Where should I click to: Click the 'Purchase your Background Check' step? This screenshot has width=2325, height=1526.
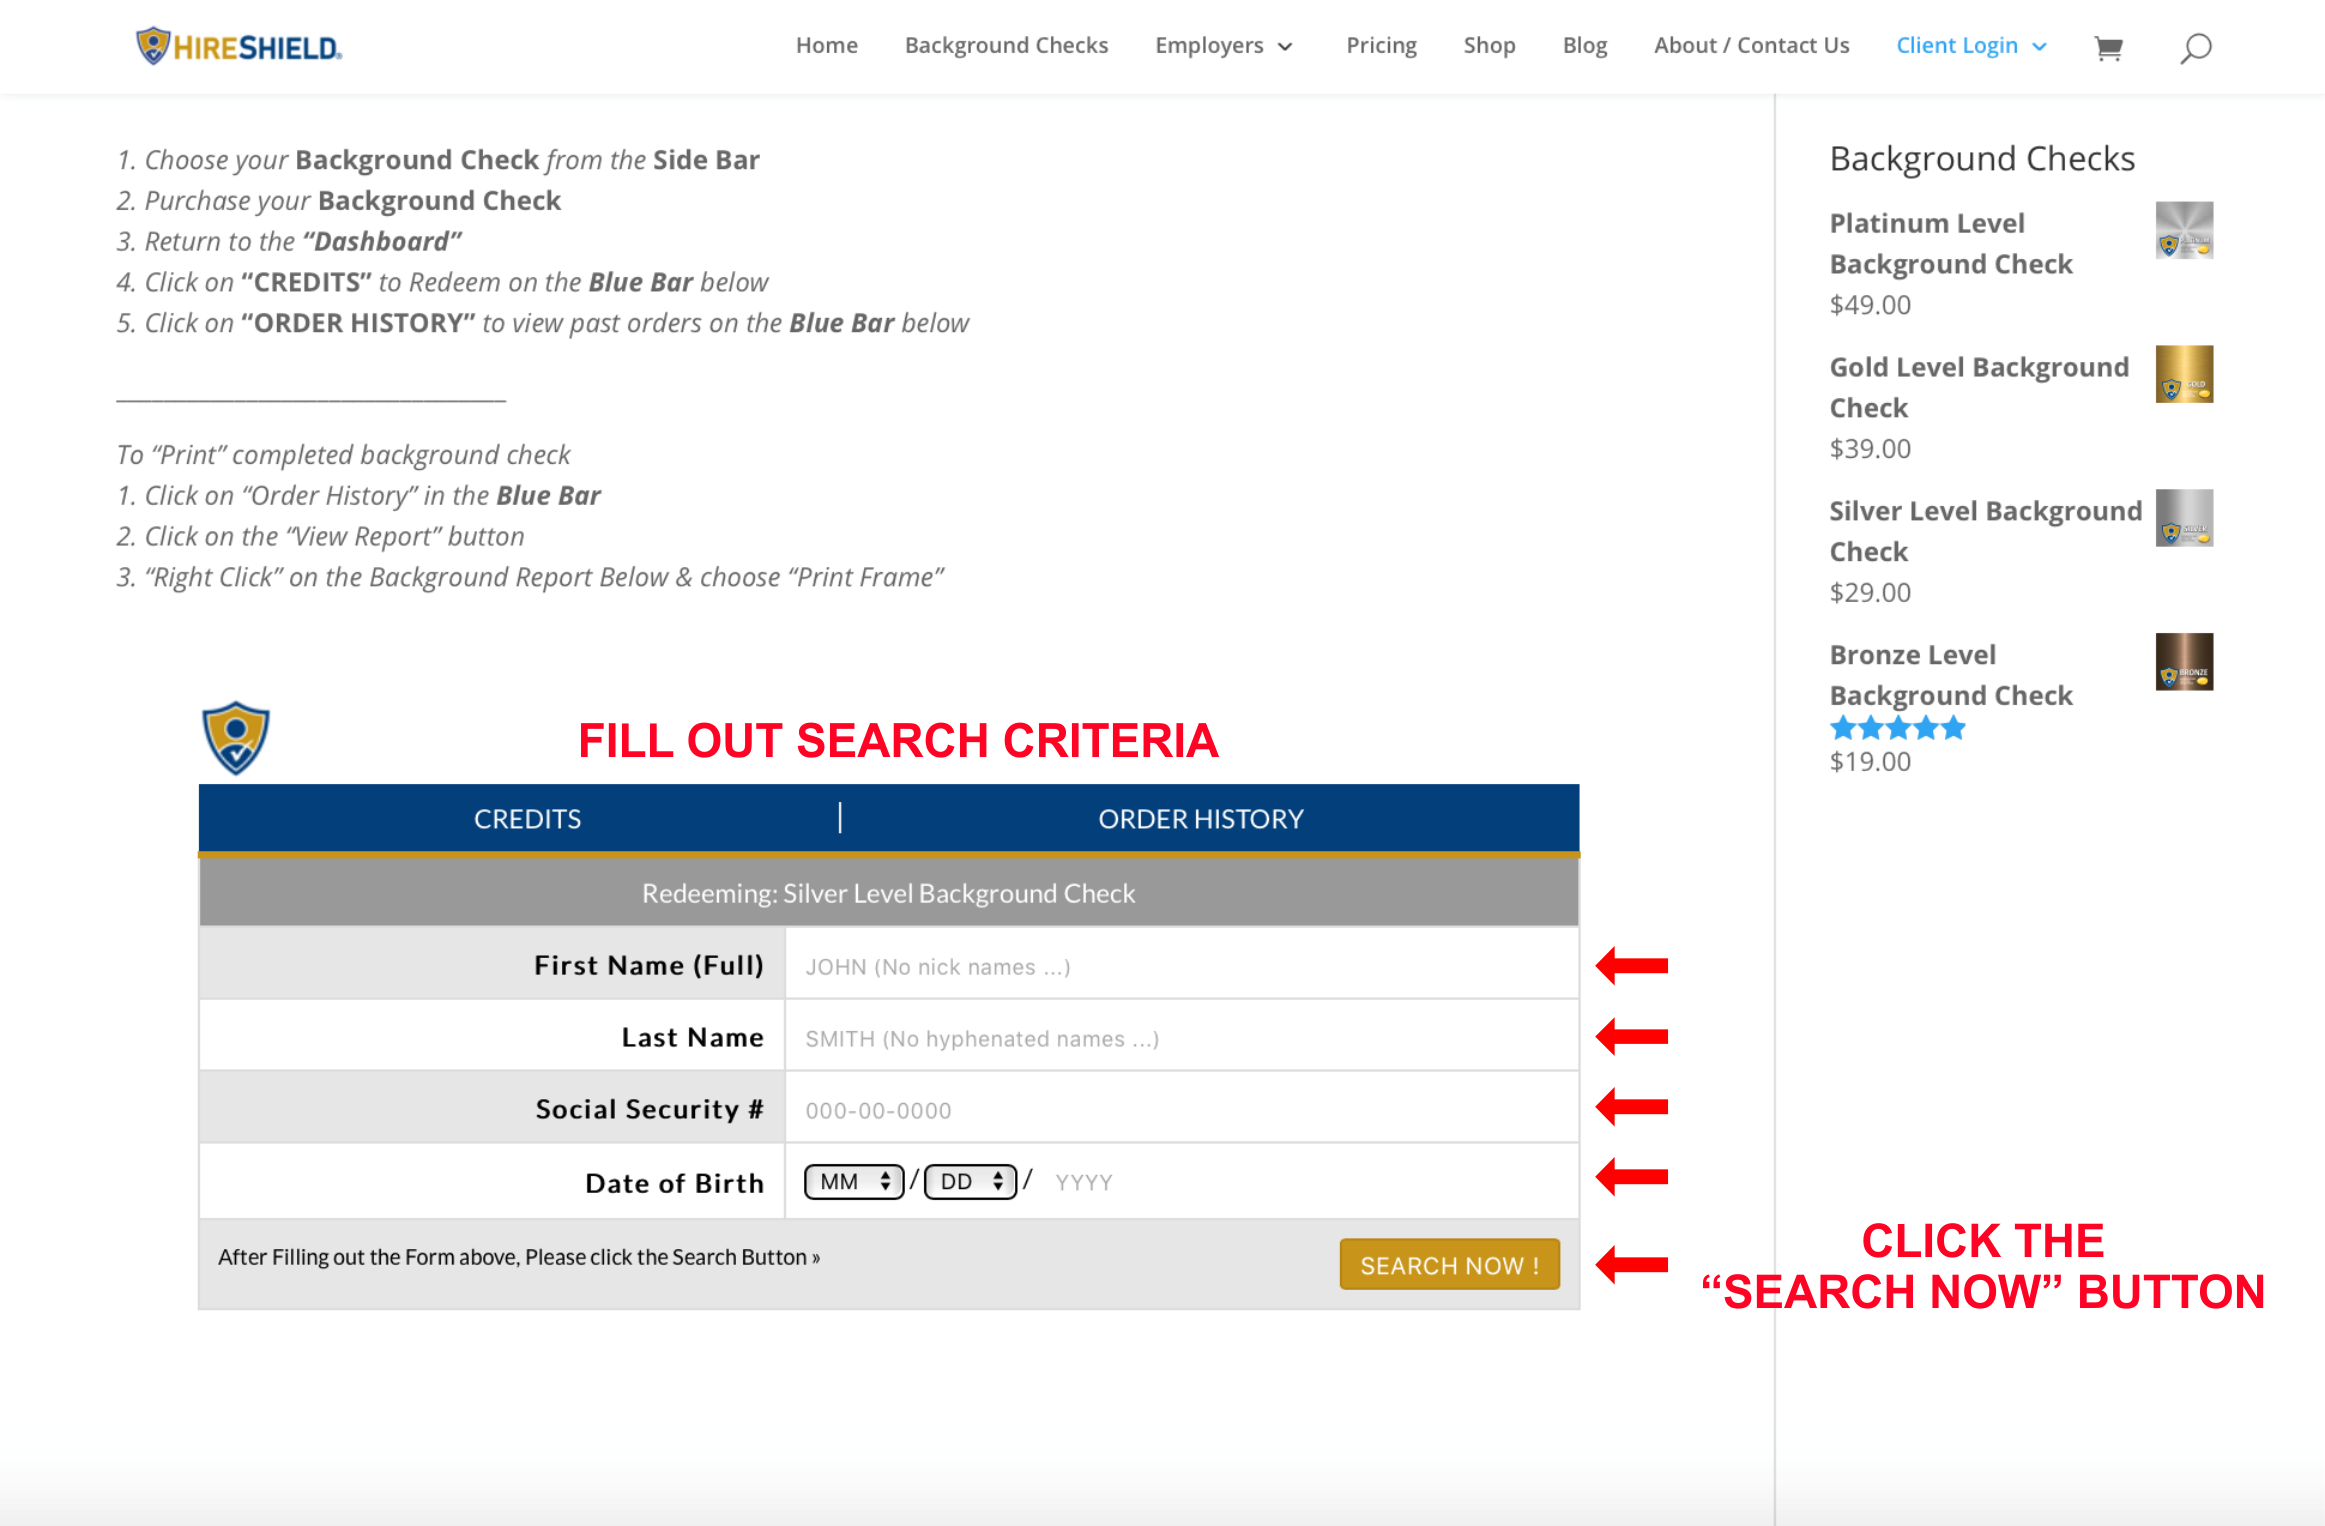pos(338,201)
